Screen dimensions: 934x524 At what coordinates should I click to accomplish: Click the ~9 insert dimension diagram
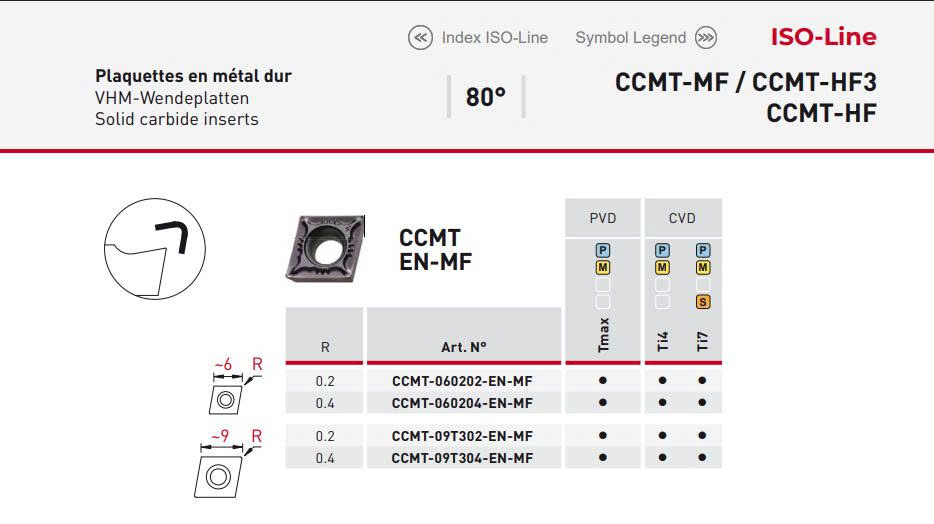pyautogui.click(x=226, y=462)
